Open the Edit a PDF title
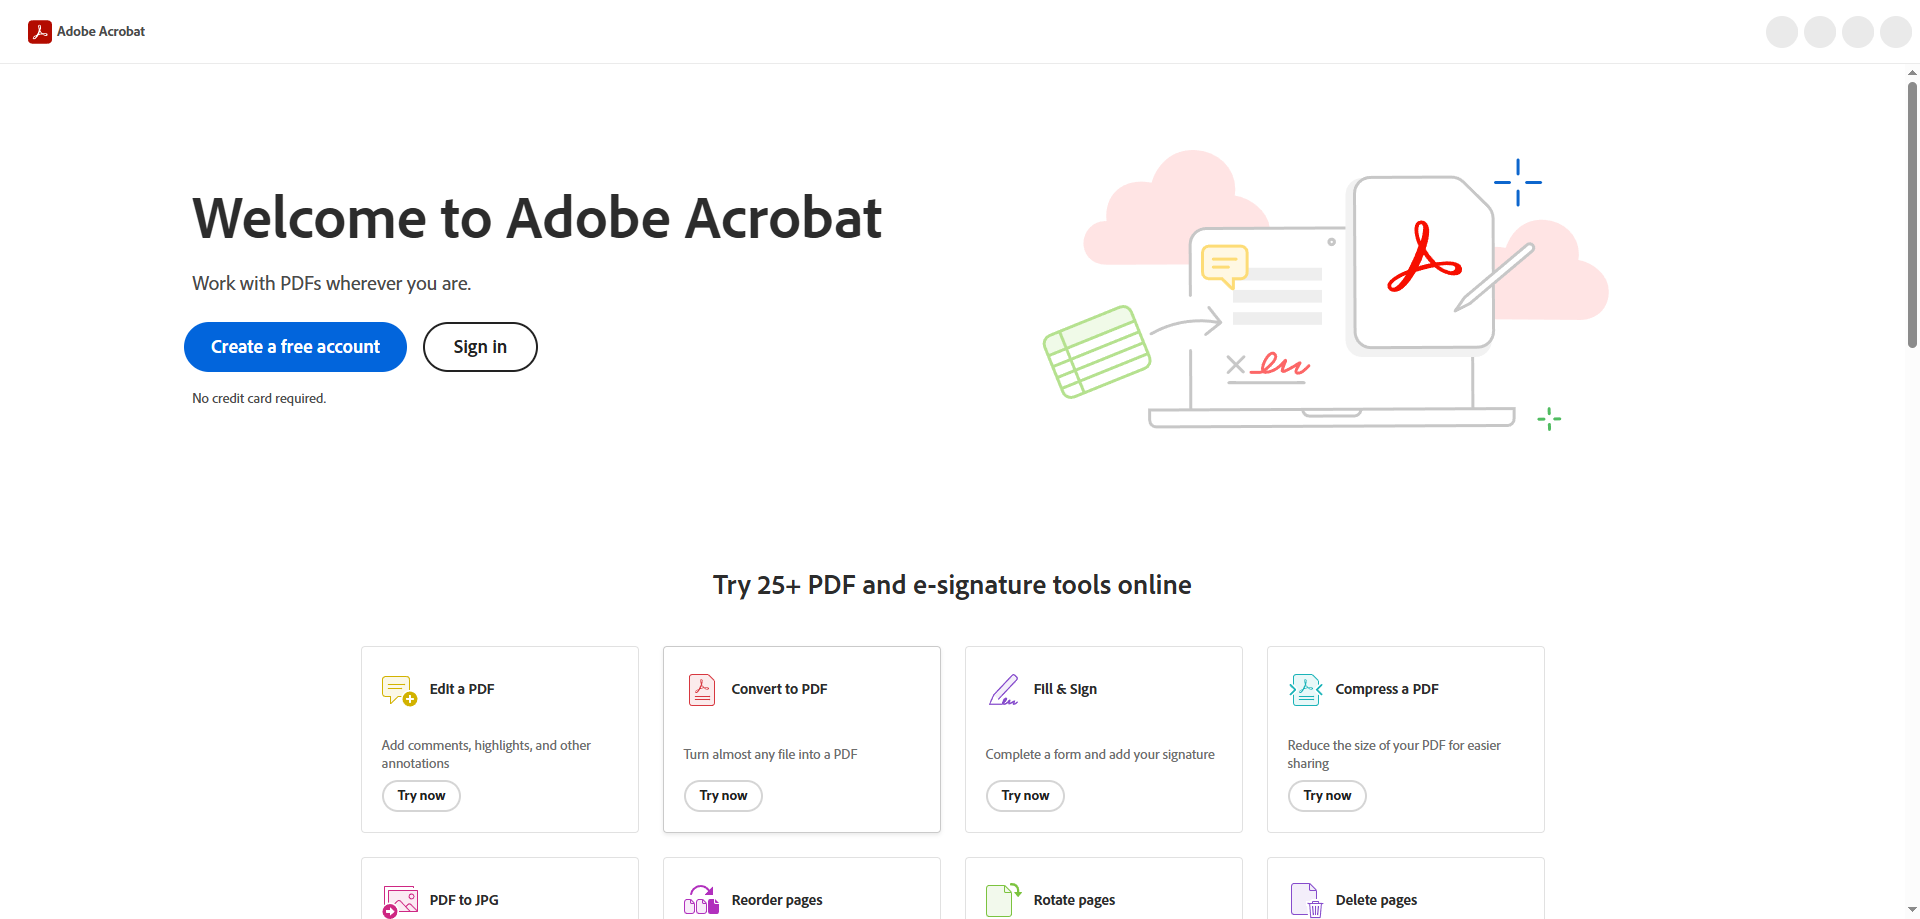This screenshot has height=919, width=1920. pyautogui.click(x=462, y=689)
